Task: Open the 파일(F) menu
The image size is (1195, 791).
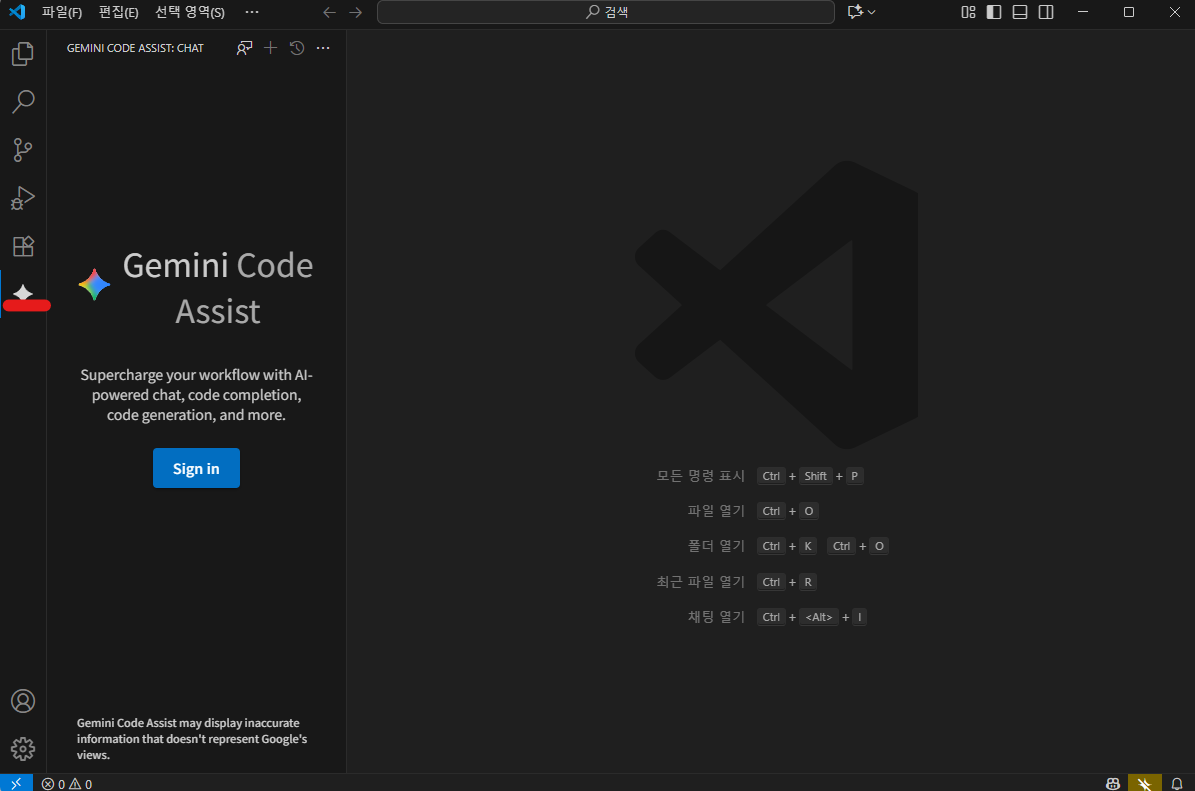Action: pos(62,12)
